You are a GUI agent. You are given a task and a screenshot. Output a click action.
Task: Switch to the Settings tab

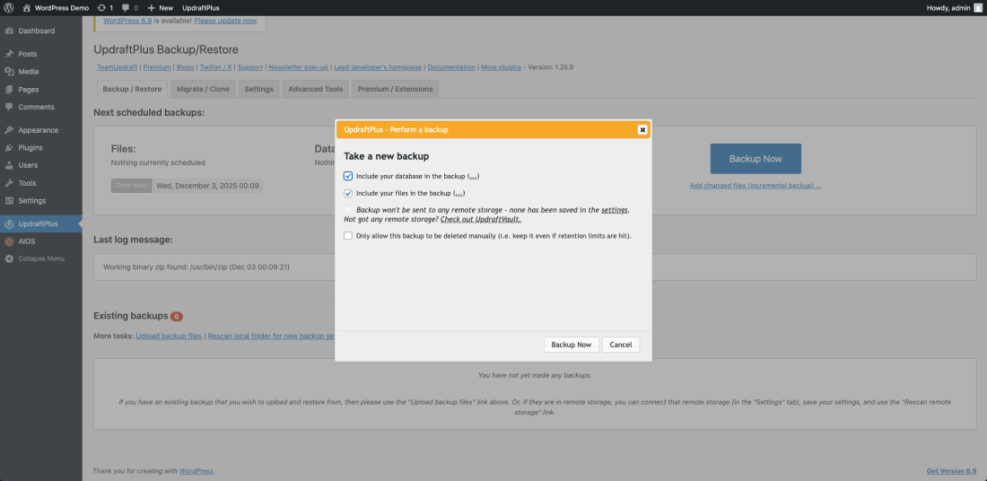coord(259,89)
